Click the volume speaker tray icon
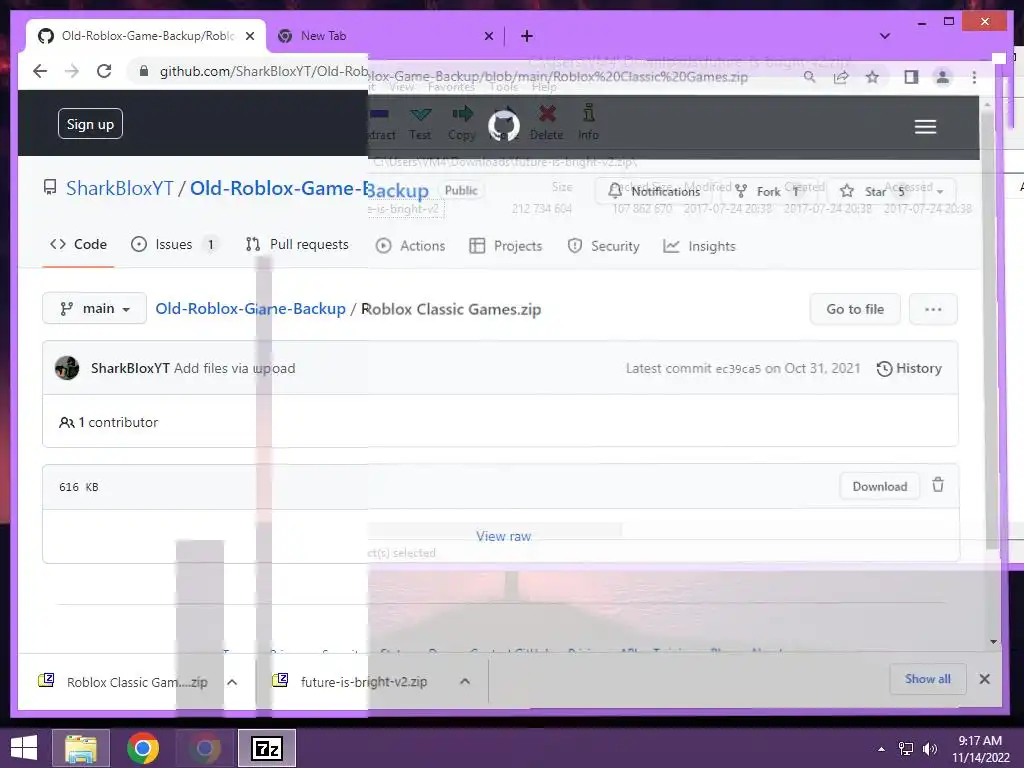The width and height of the screenshot is (1024, 768). pyautogui.click(x=929, y=748)
